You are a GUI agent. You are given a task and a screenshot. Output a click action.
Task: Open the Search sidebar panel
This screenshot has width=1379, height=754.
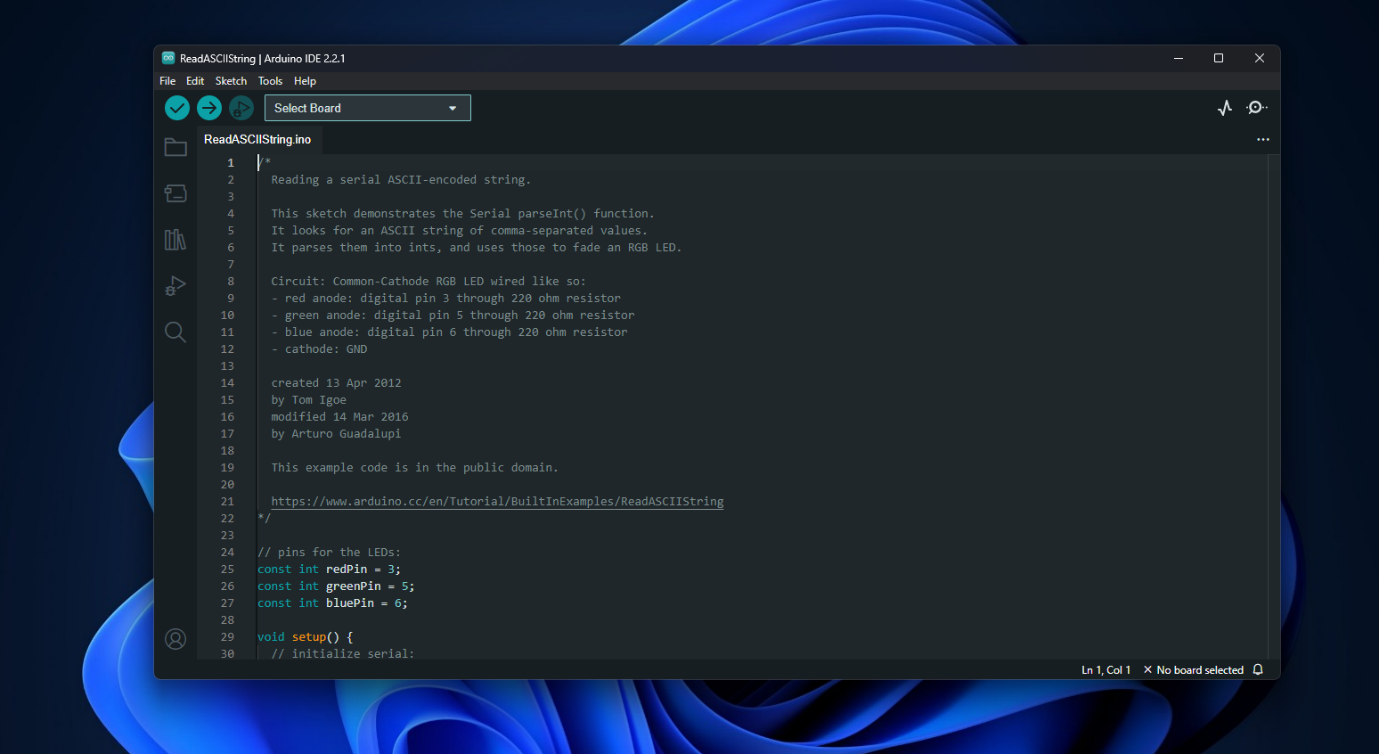coord(176,332)
